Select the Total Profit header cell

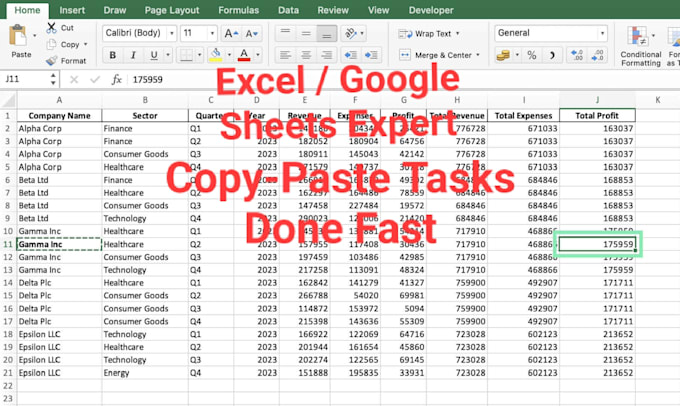(597, 115)
